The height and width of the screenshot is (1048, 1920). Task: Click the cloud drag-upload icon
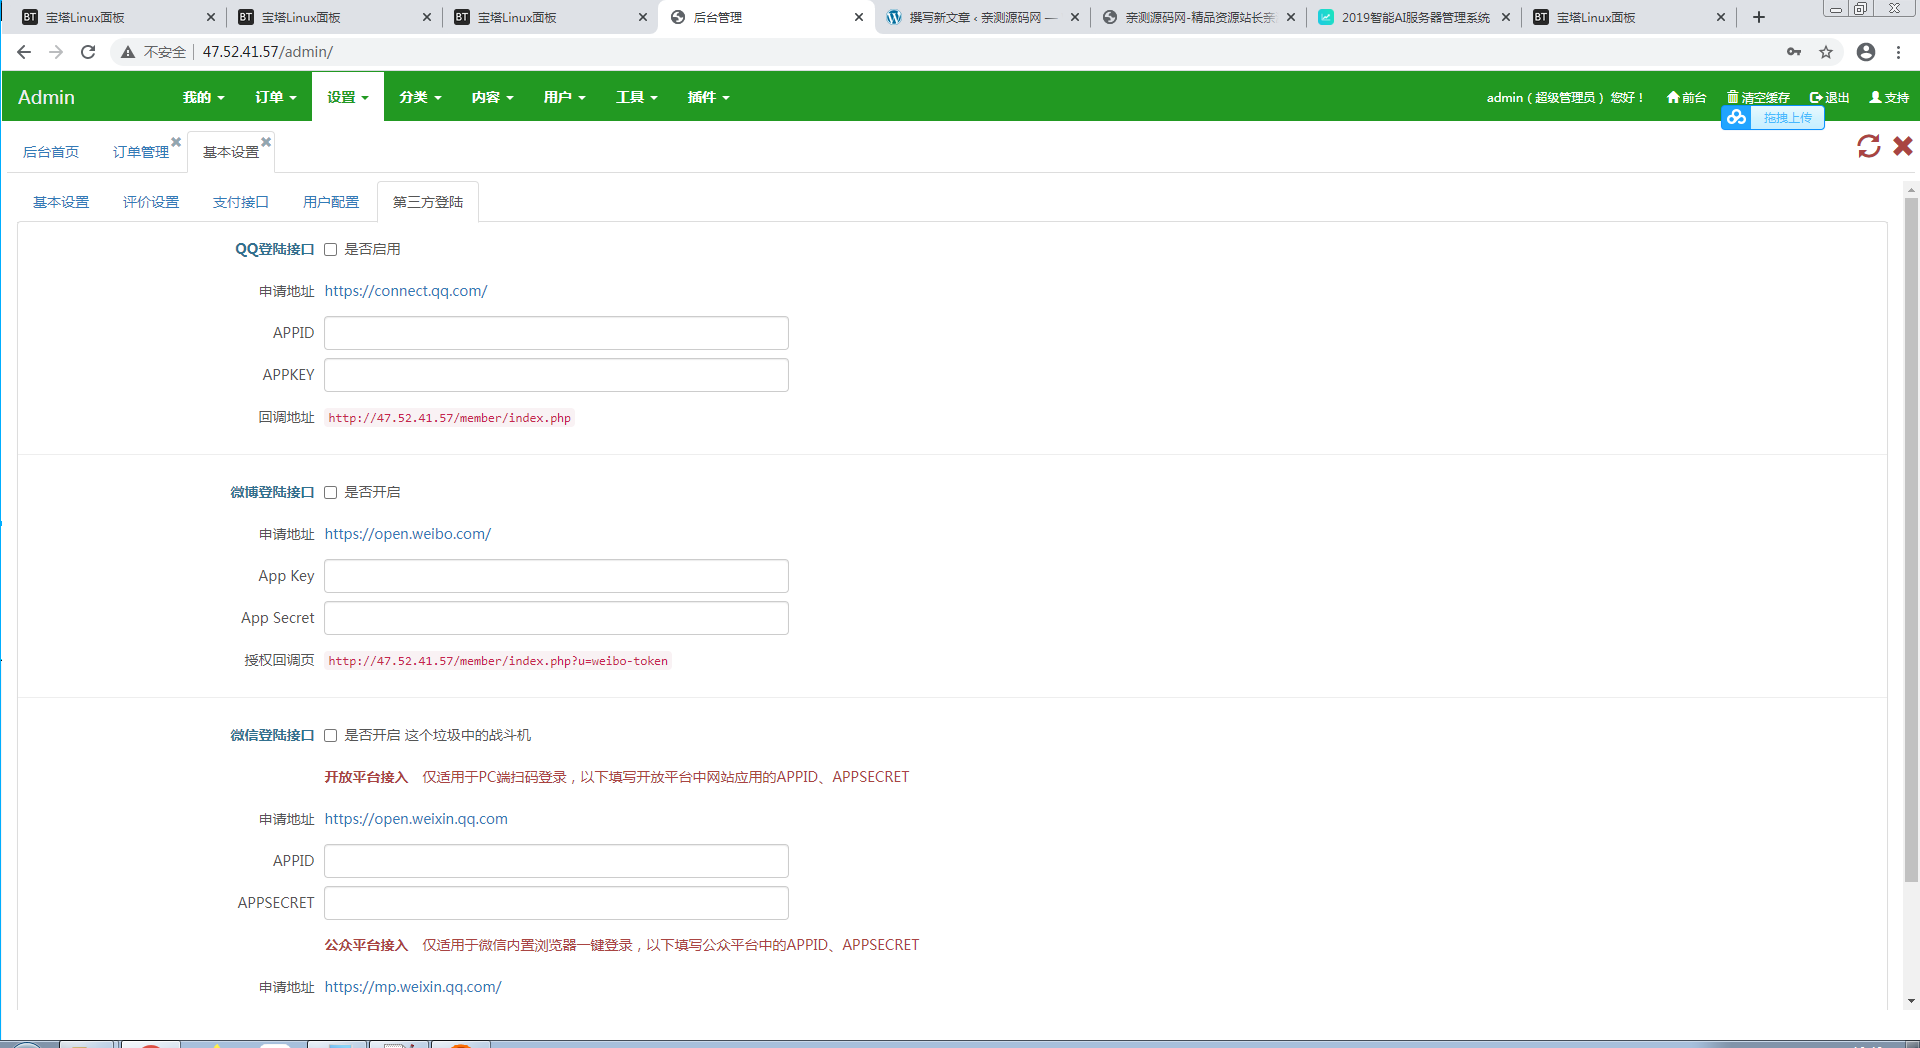(1736, 118)
